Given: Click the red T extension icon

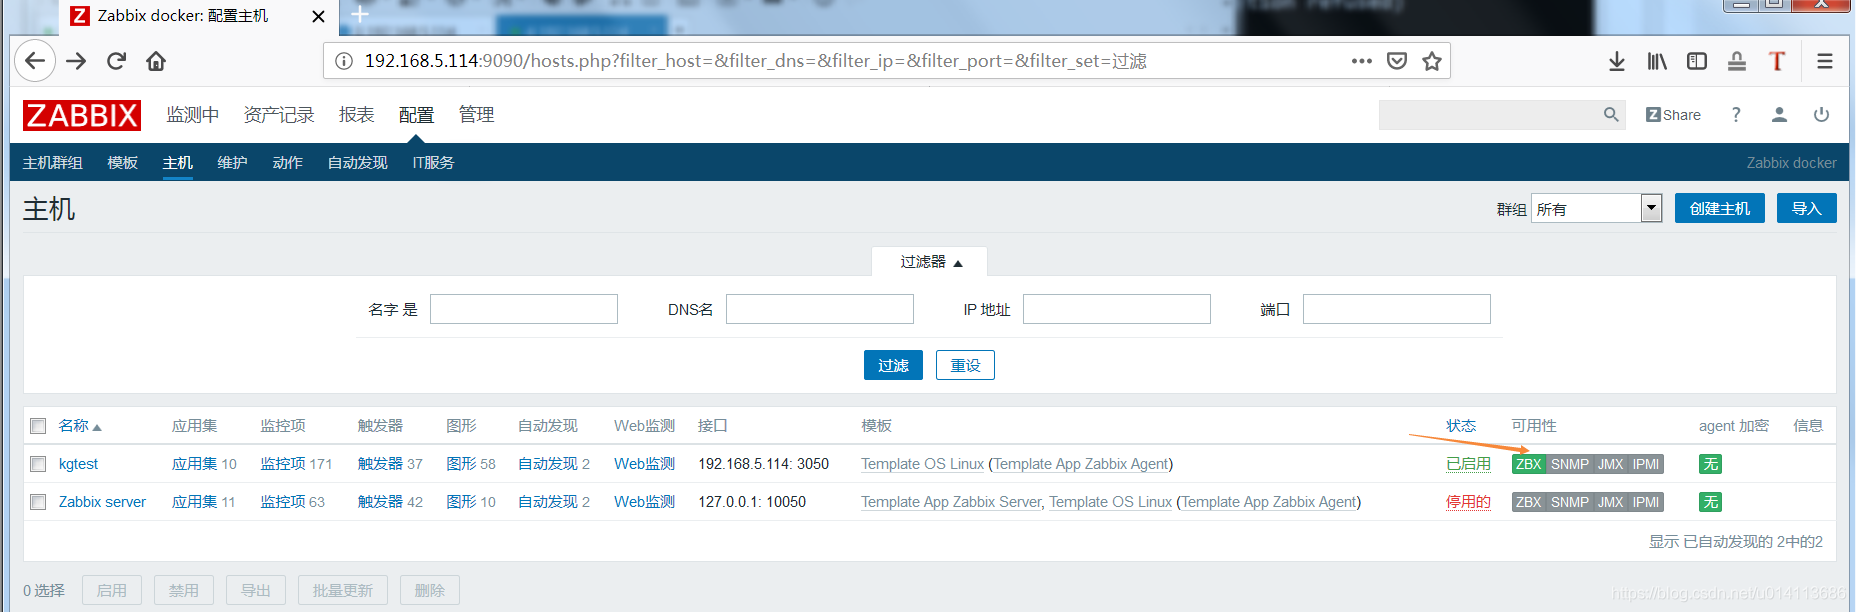Looking at the screenshot, I should point(1777,61).
